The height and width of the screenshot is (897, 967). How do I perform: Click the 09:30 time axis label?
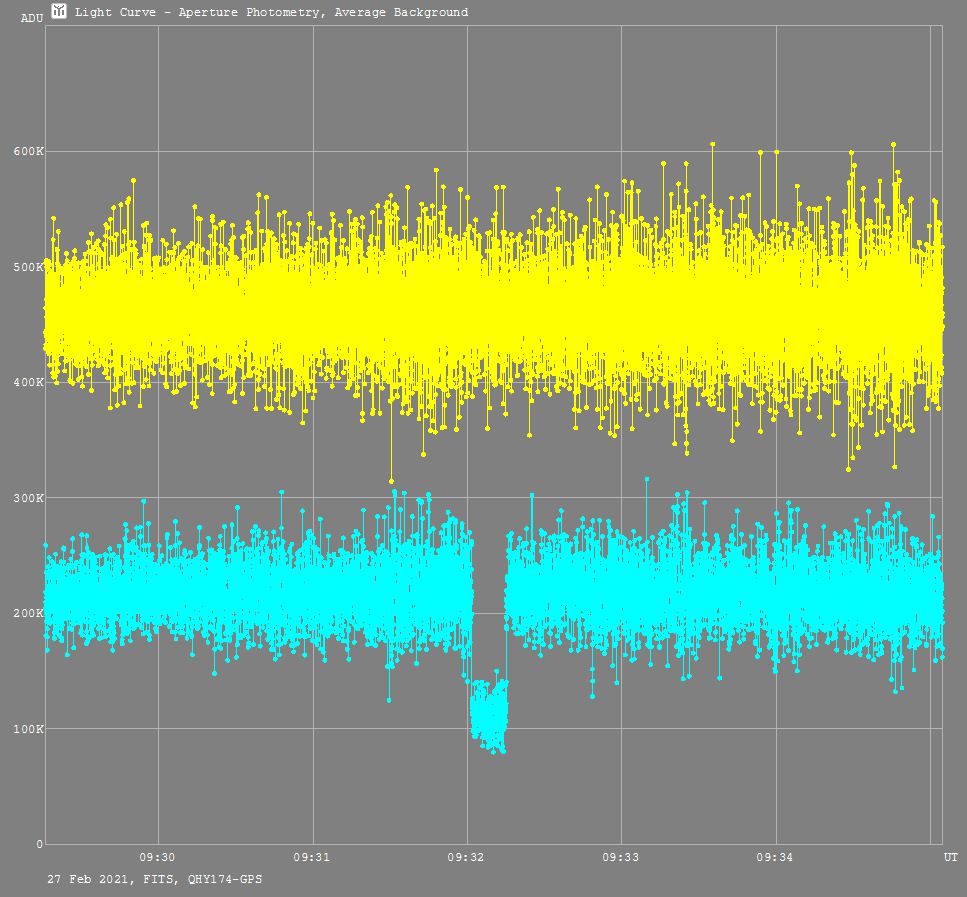(x=157, y=857)
